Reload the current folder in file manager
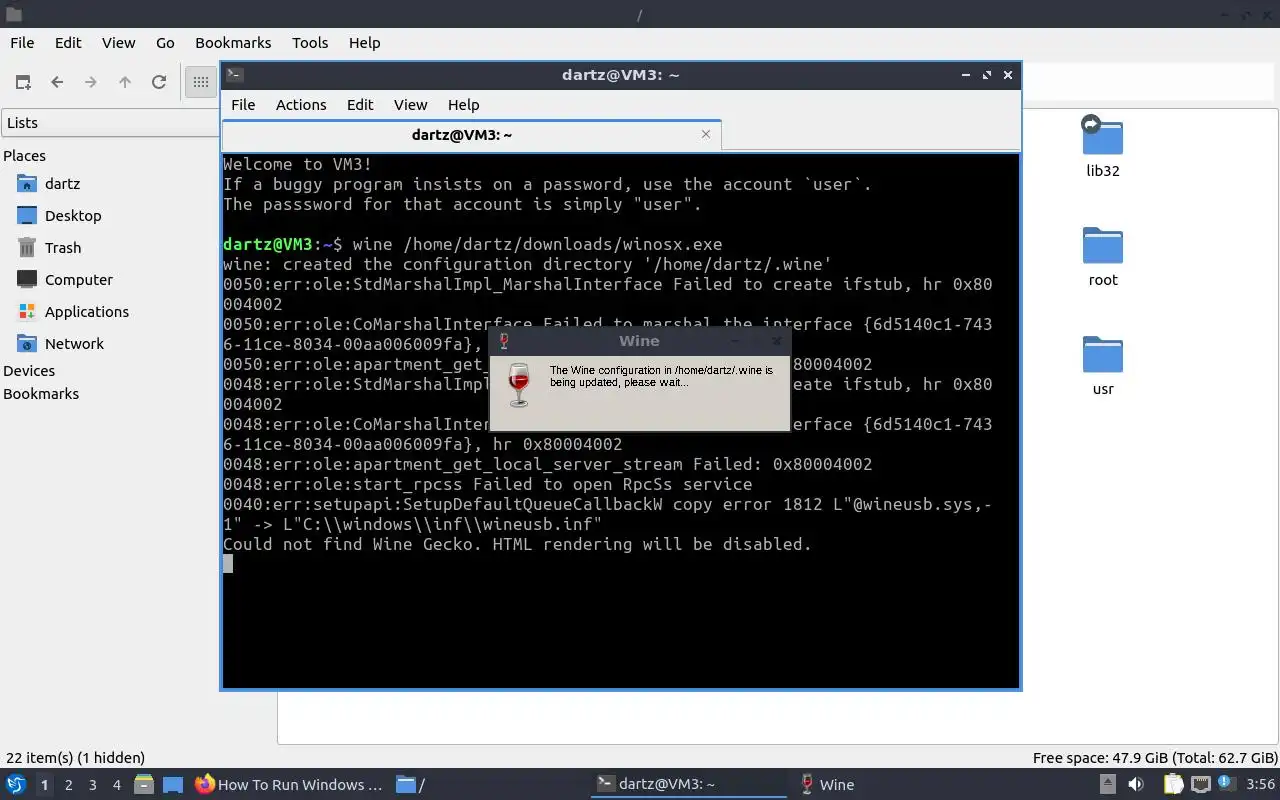 pos(159,82)
